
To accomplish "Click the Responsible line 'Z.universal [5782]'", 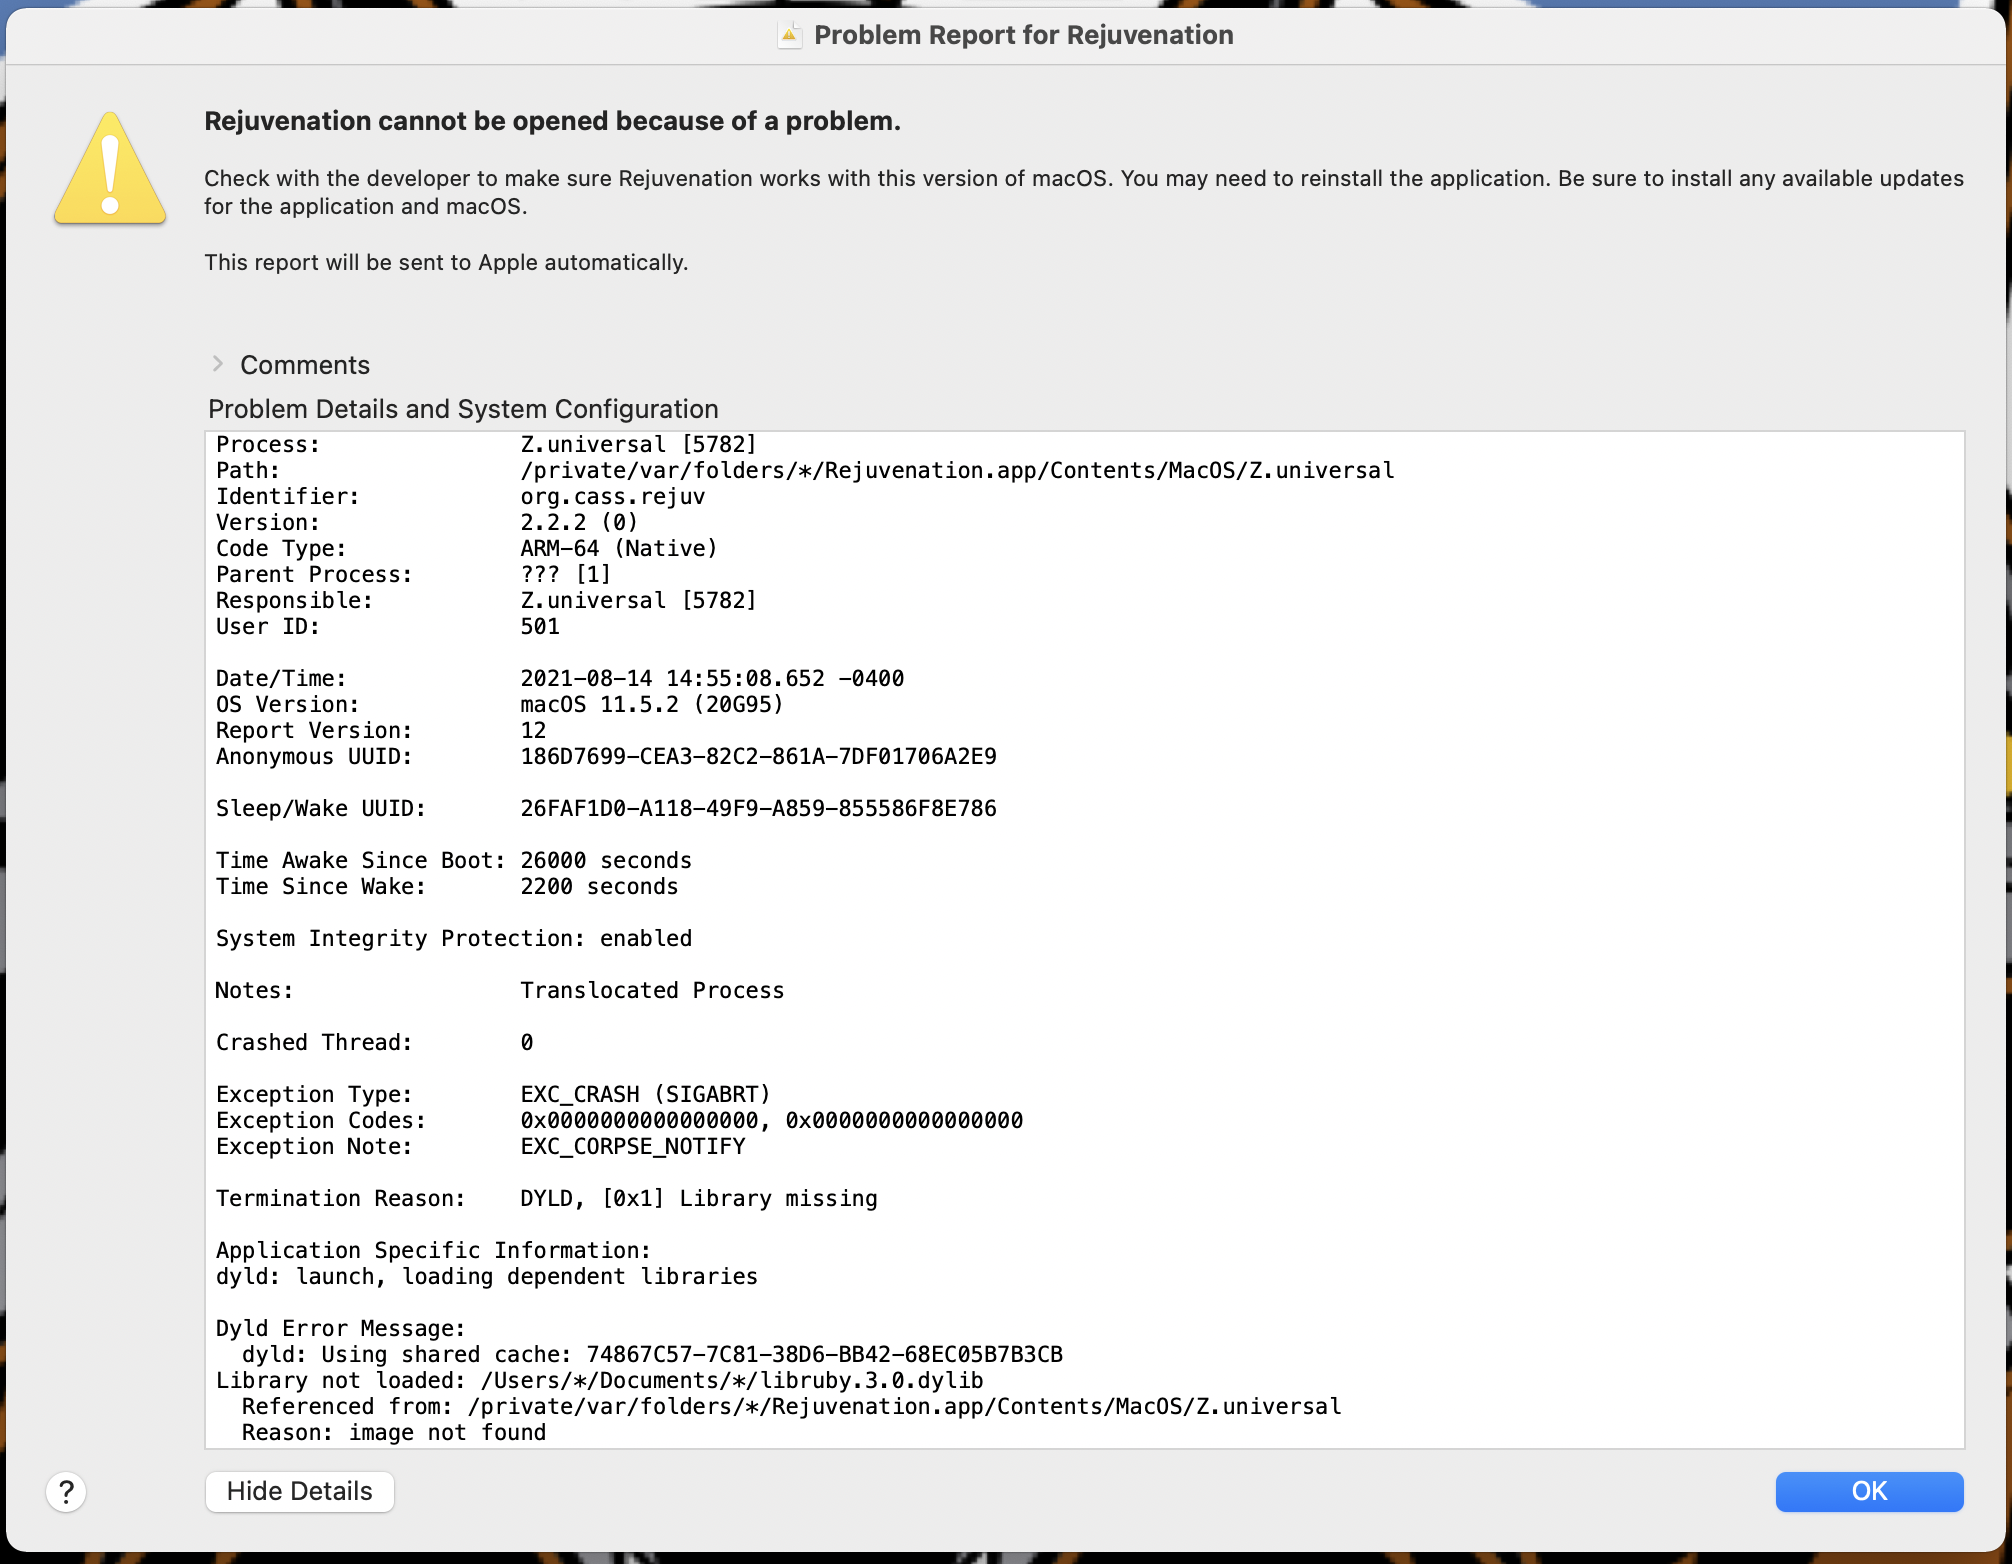I will pos(638,600).
